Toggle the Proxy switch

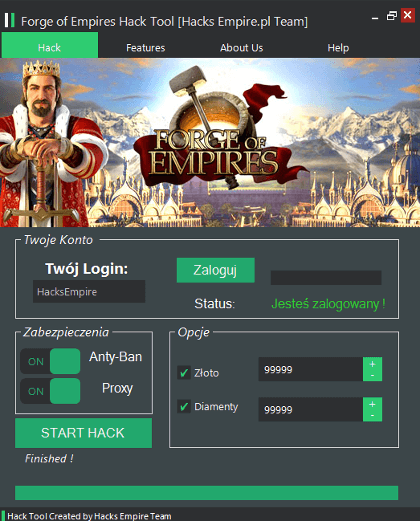[50, 391]
